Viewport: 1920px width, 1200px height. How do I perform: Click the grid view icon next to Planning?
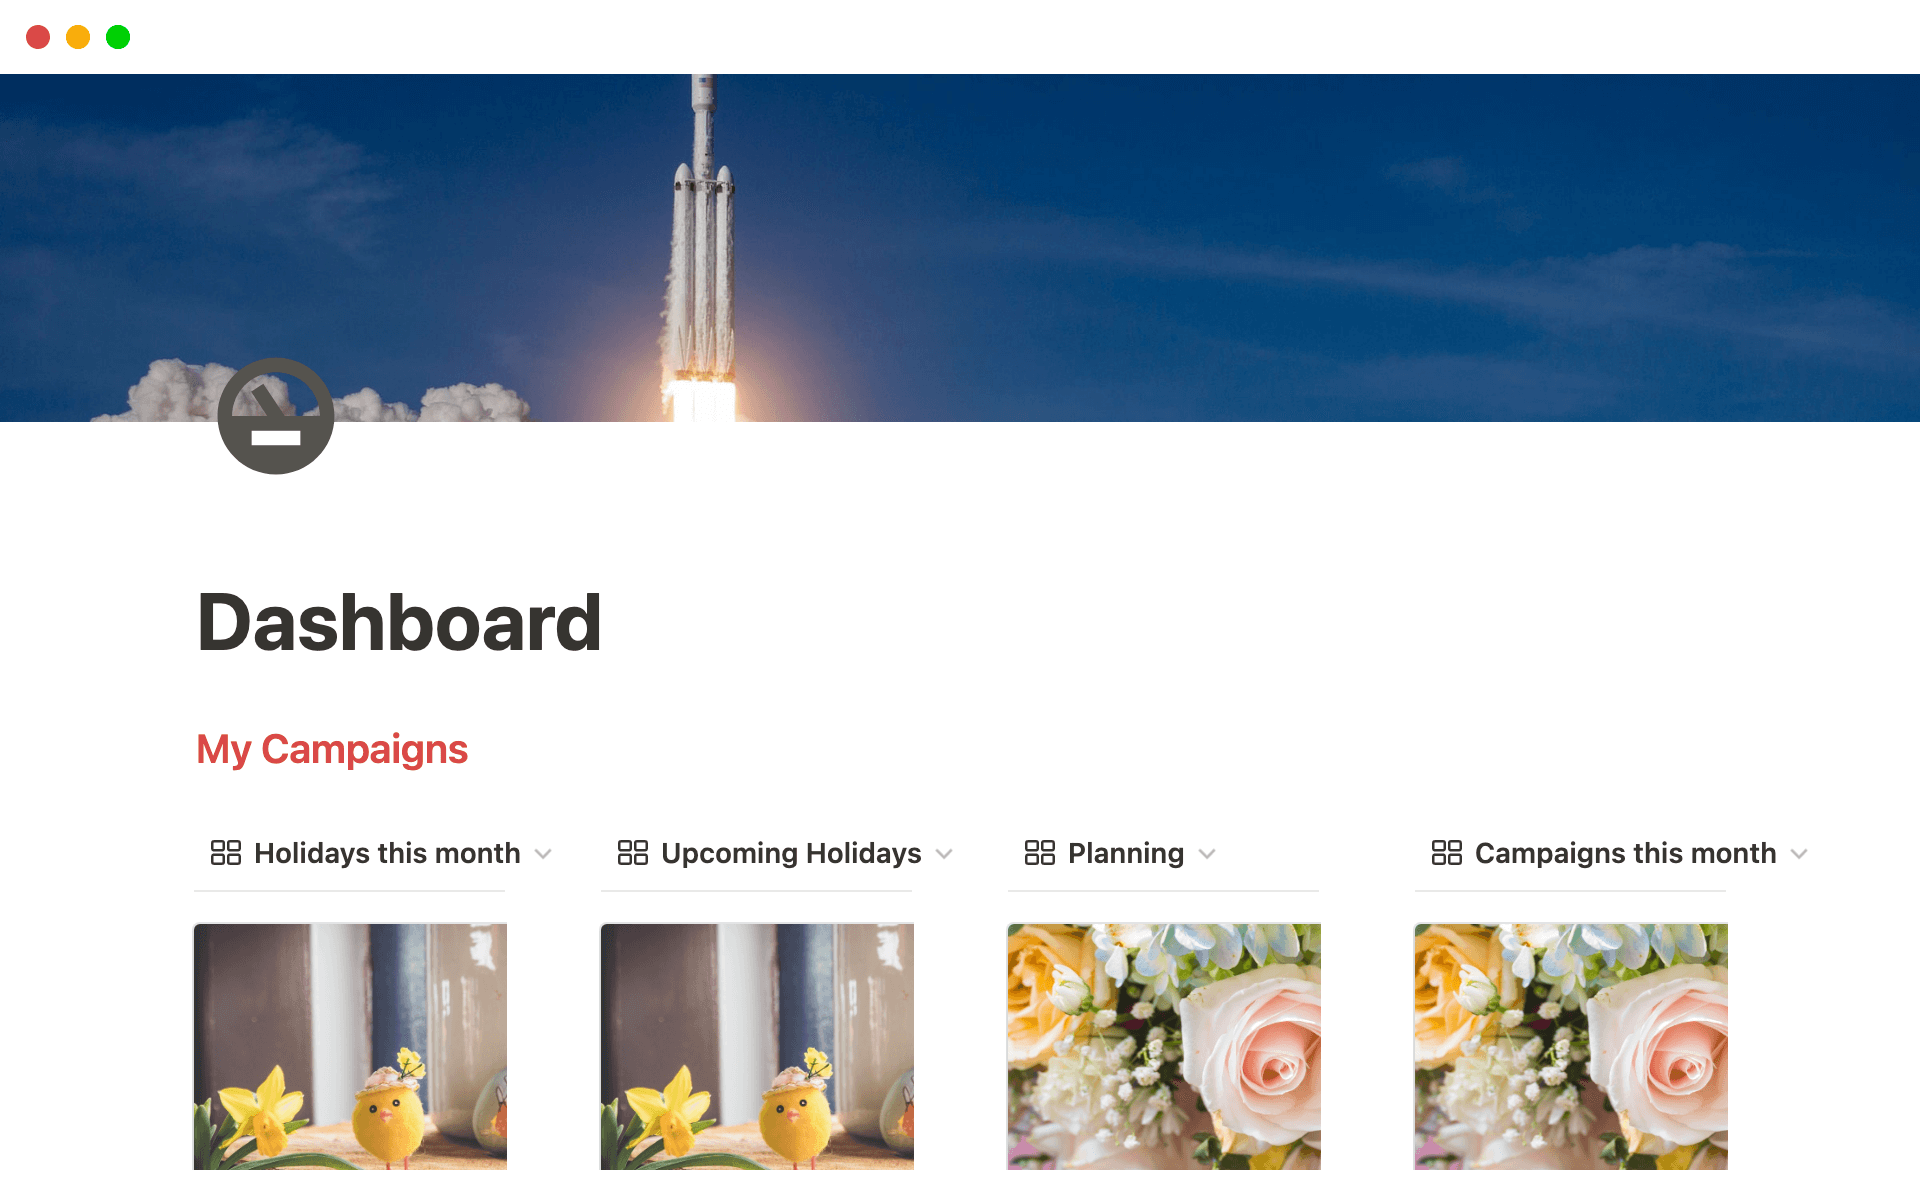1037,853
